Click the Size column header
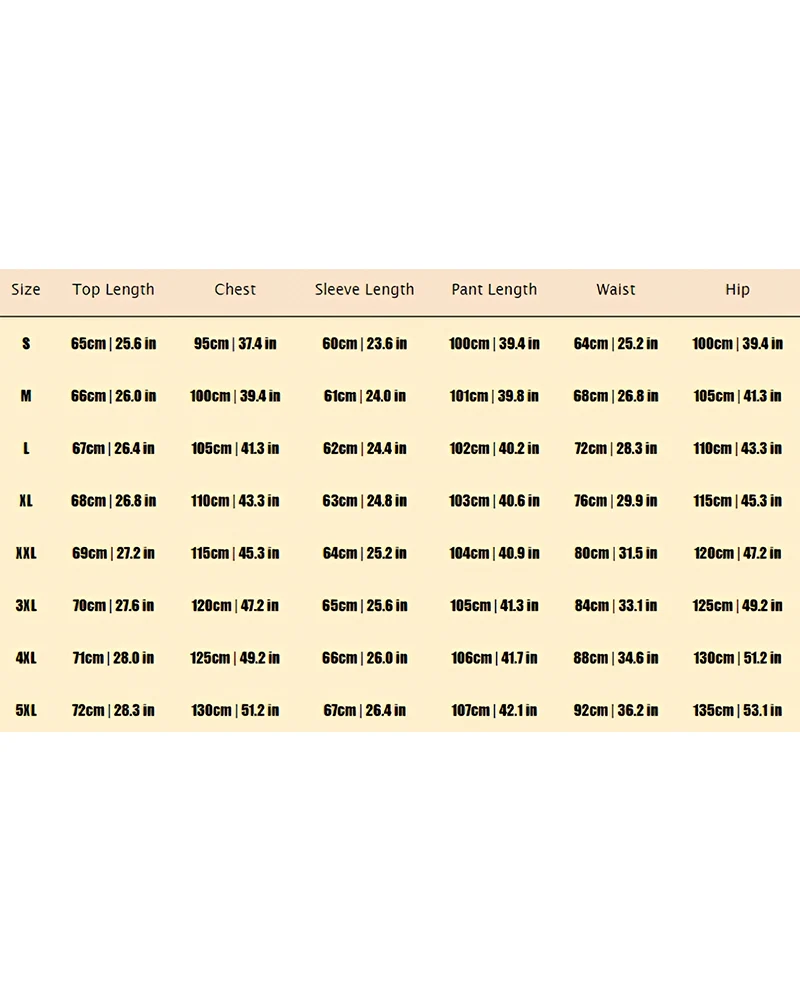Image resolution: width=800 pixels, height=1000 pixels. click(x=26, y=290)
